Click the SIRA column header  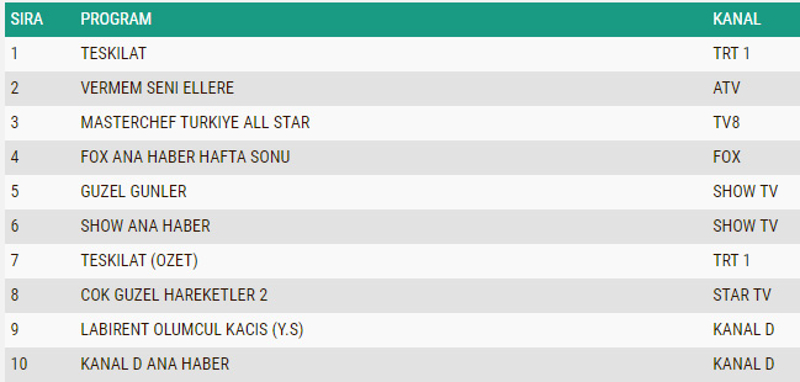point(27,19)
